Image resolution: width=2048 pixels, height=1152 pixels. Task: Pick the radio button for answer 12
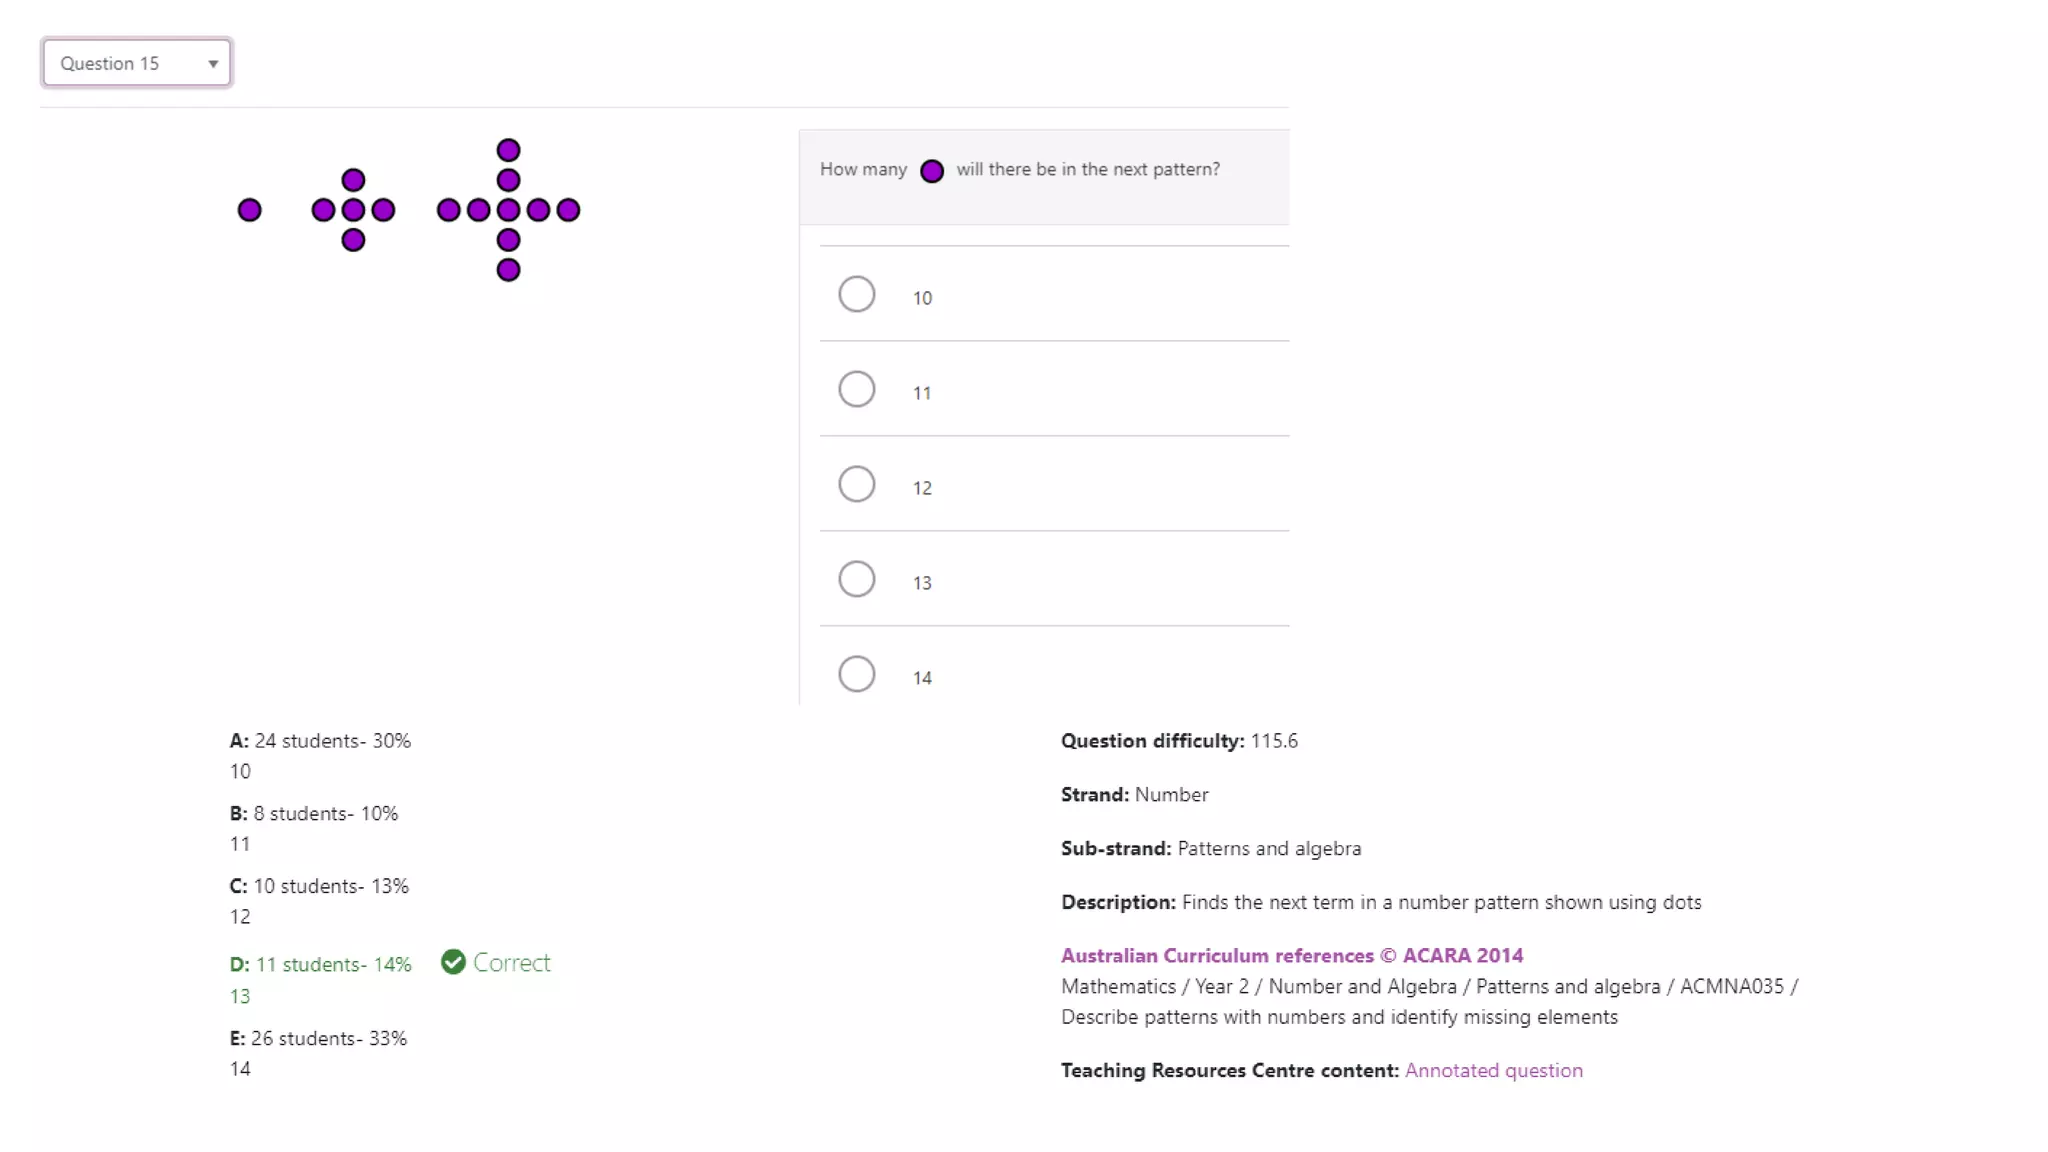857,485
